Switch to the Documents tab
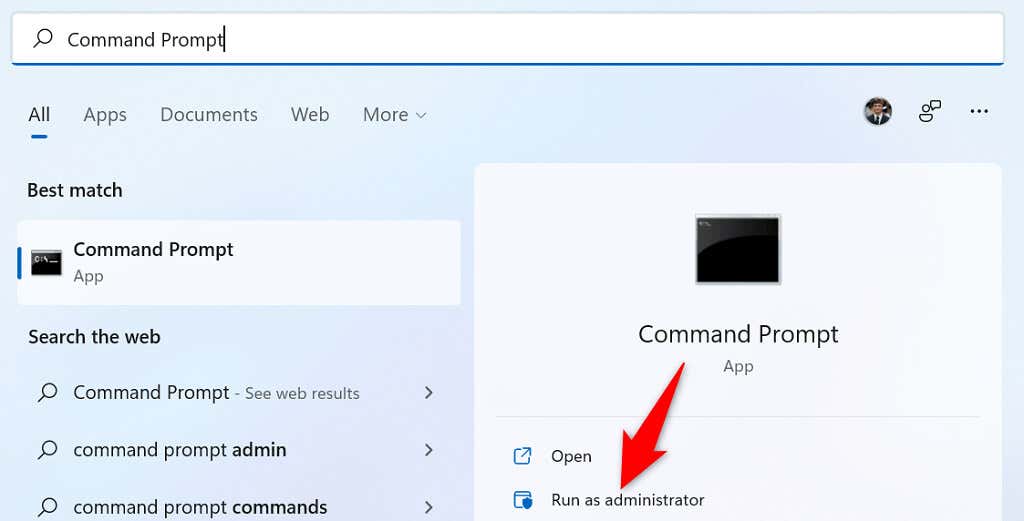Viewport: 1024px width, 521px height. point(209,115)
